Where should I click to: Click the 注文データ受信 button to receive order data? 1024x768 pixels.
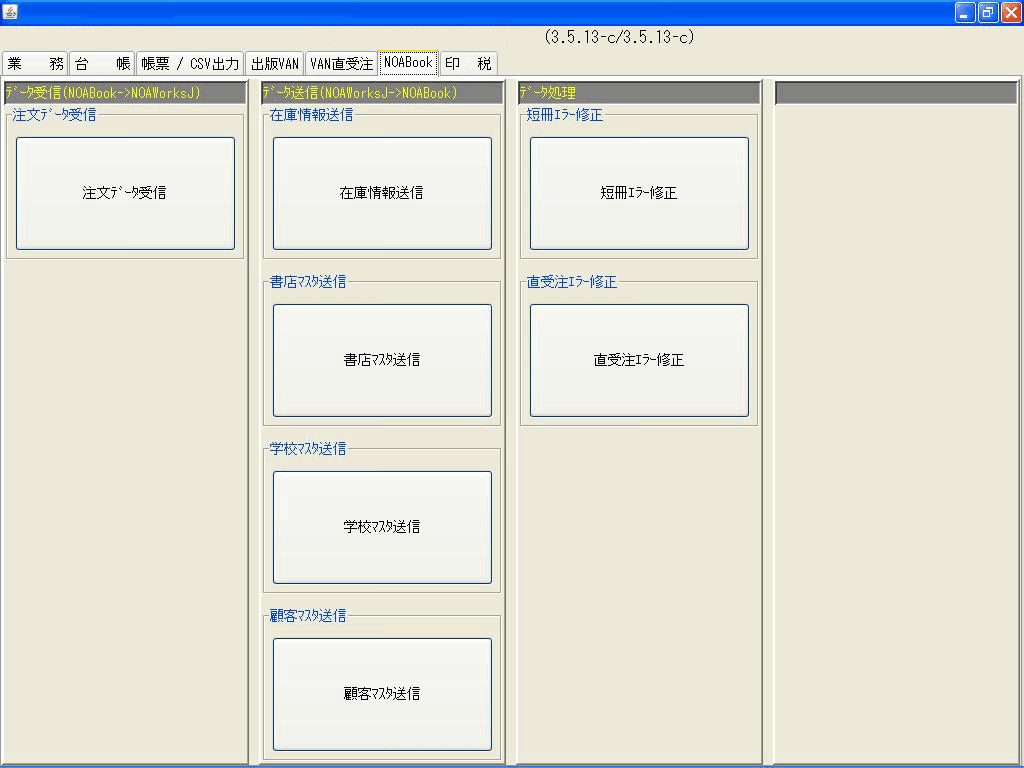tap(124, 193)
